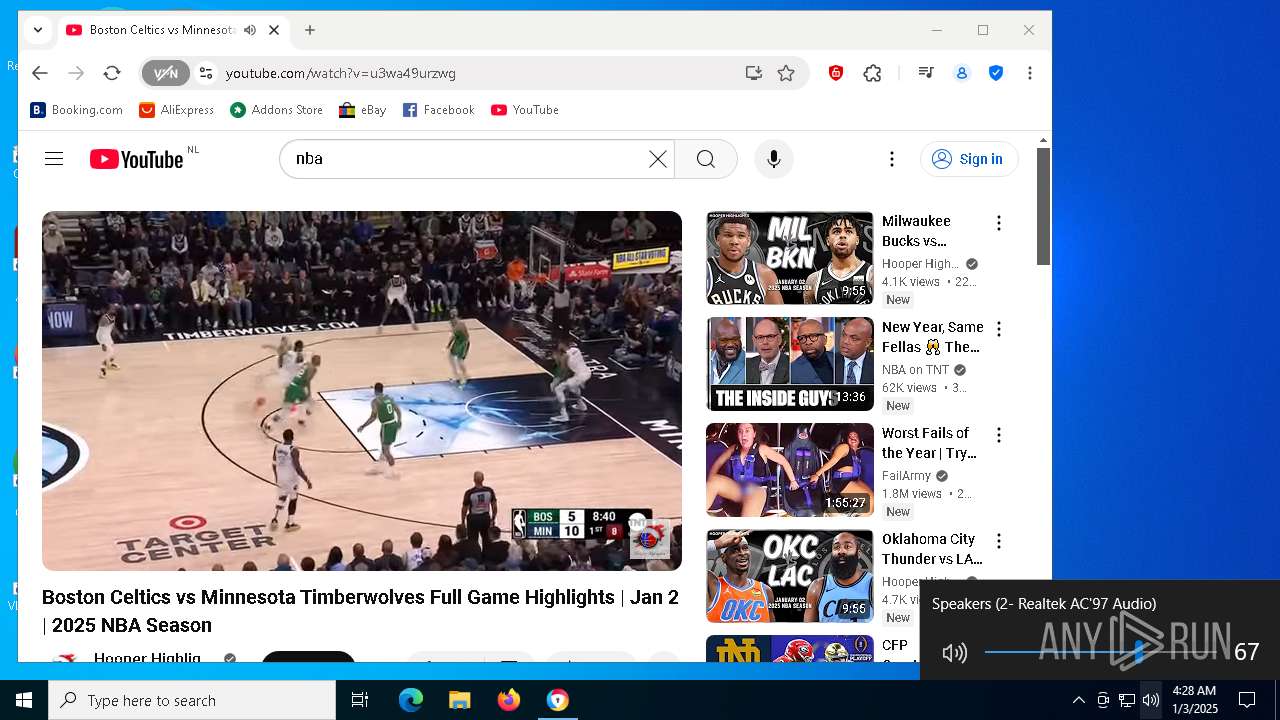Image resolution: width=1280 pixels, height=720 pixels.
Task: Open the Action Center notifications
Action: pos(1247,700)
